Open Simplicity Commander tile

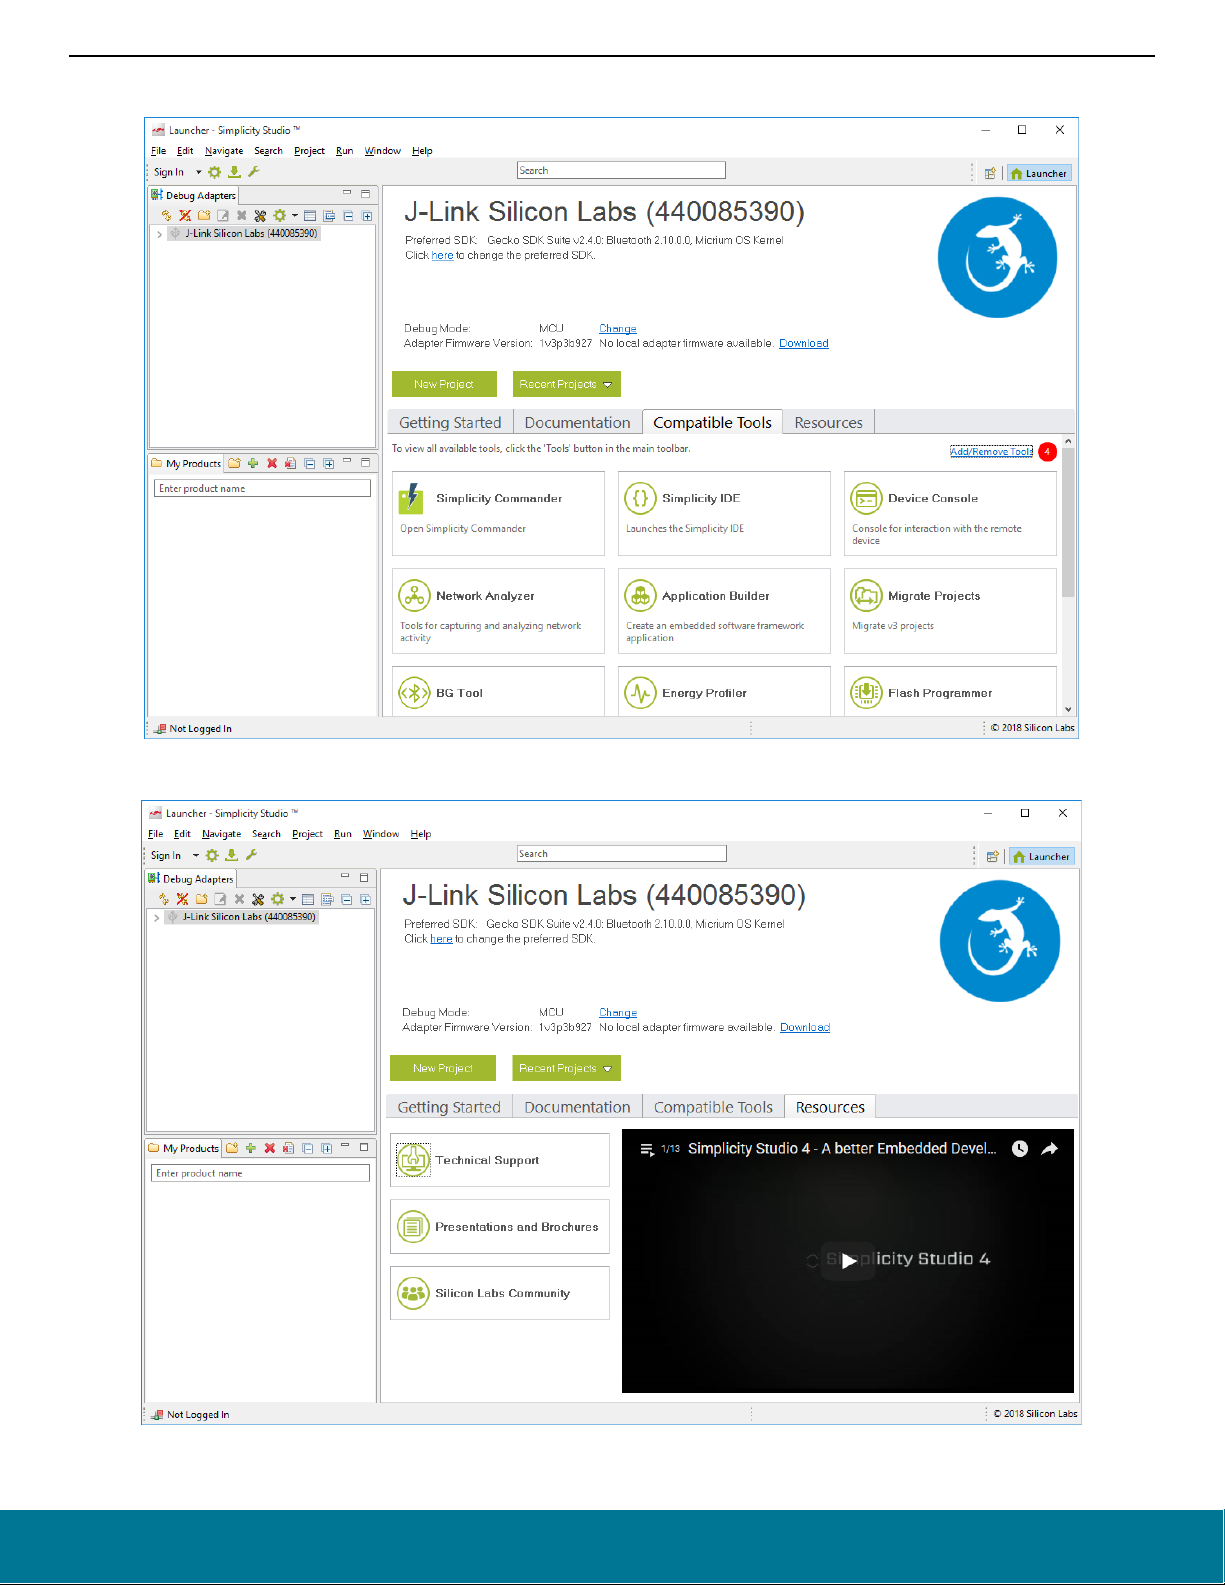pyautogui.click(x=498, y=513)
